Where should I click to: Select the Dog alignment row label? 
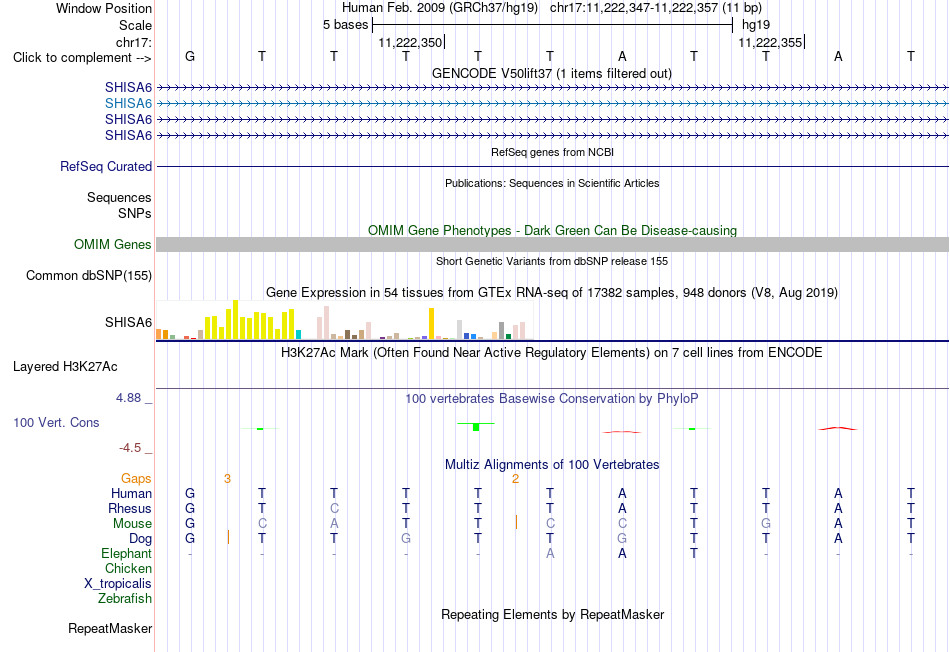pos(140,539)
